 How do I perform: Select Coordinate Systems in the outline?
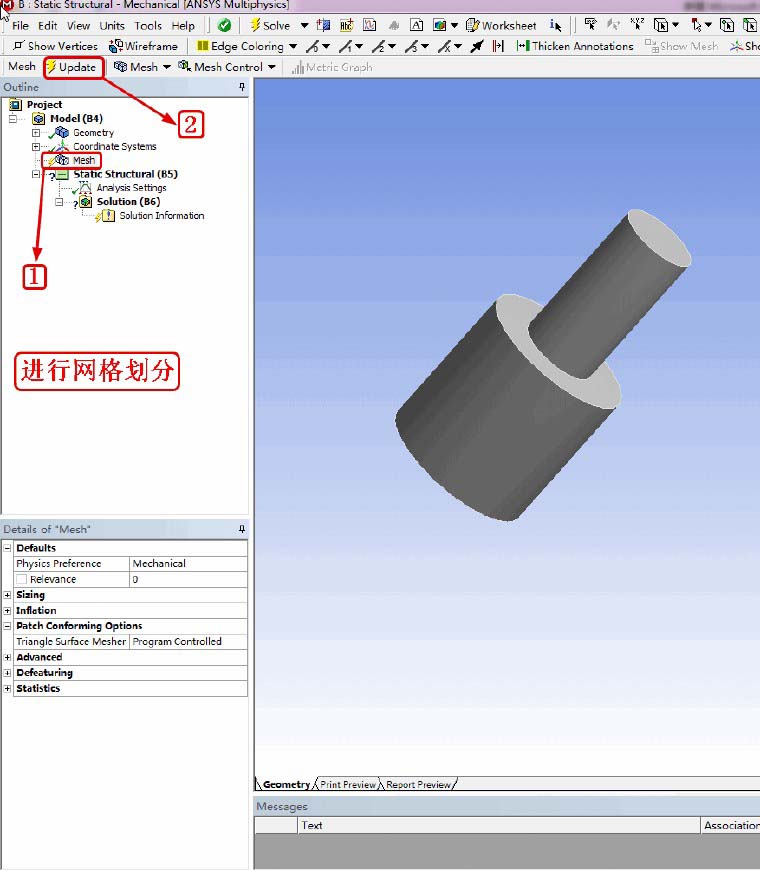coord(115,146)
